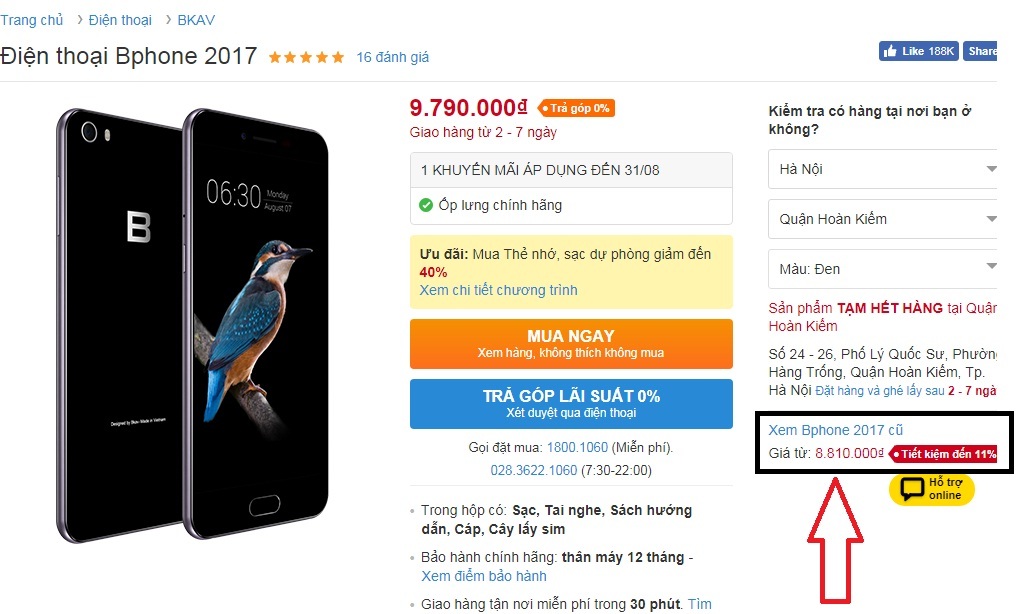Open Xem Bphone 2017 cũ link

tap(836, 430)
